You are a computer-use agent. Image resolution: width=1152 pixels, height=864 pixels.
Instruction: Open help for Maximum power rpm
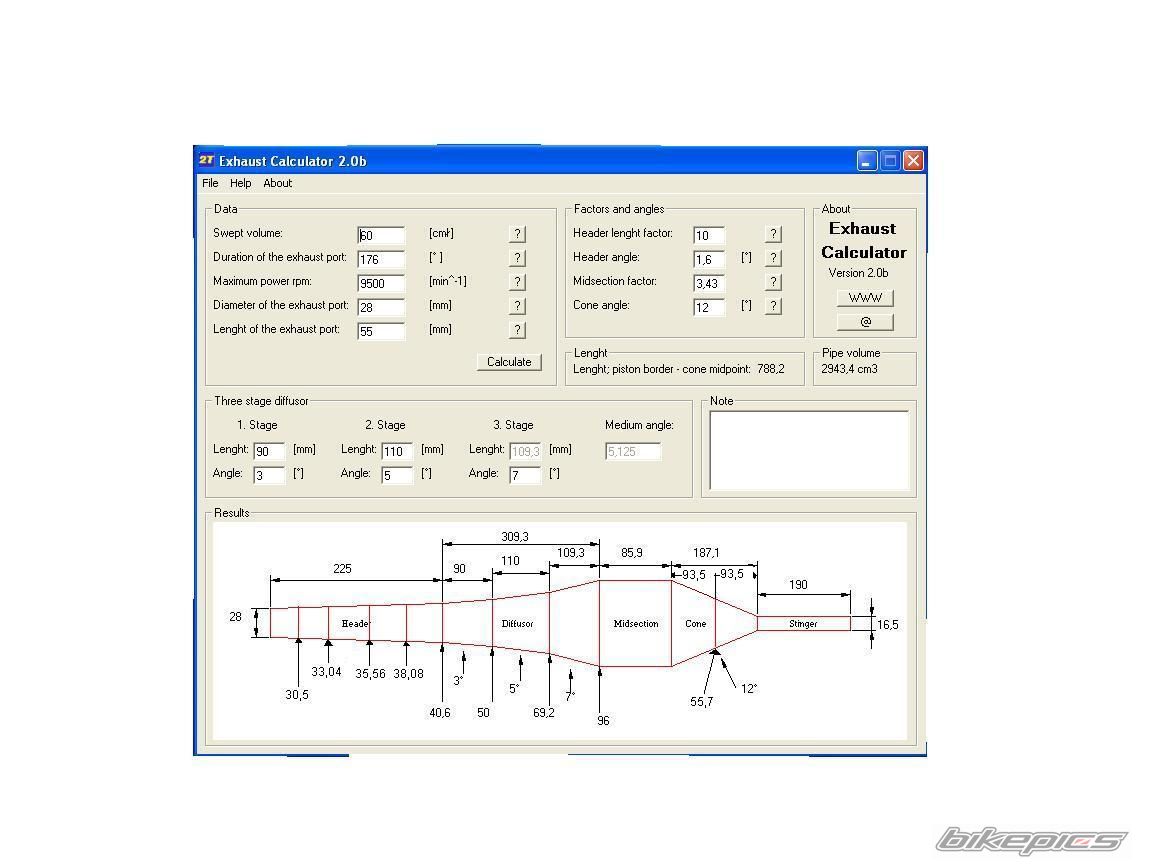click(x=517, y=282)
